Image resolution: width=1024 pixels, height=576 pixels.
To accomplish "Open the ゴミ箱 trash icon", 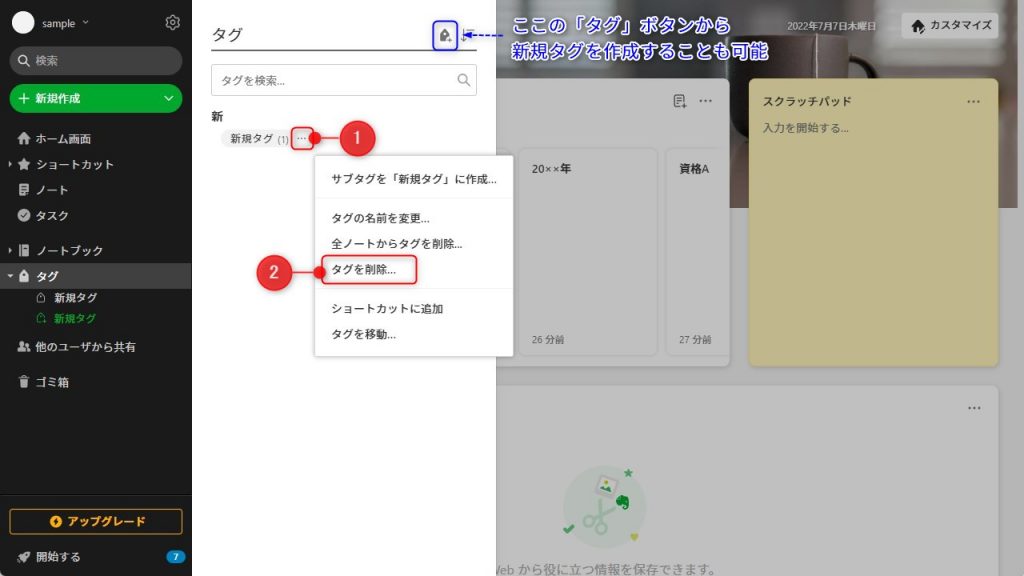I will 24,382.
